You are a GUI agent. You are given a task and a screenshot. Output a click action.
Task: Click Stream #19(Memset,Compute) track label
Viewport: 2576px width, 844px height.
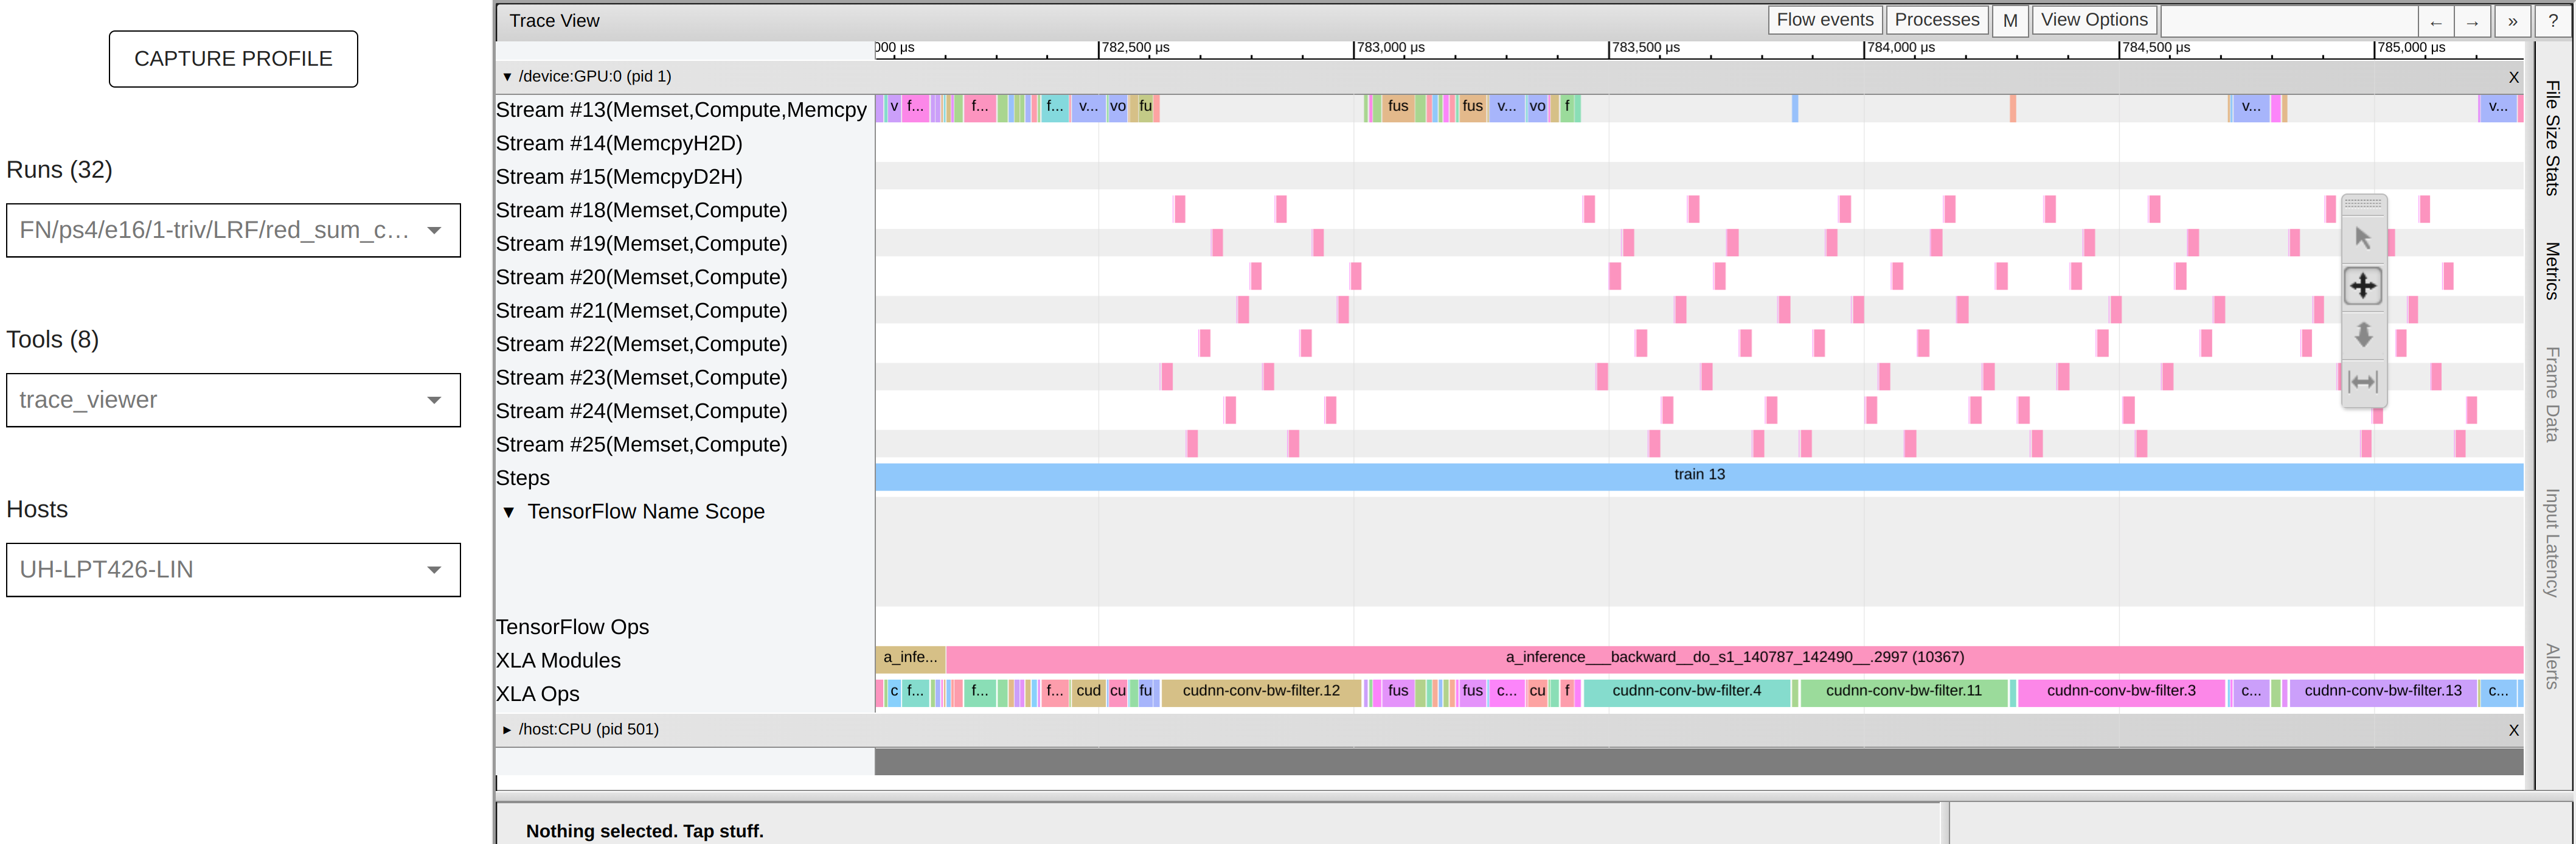[x=642, y=244]
